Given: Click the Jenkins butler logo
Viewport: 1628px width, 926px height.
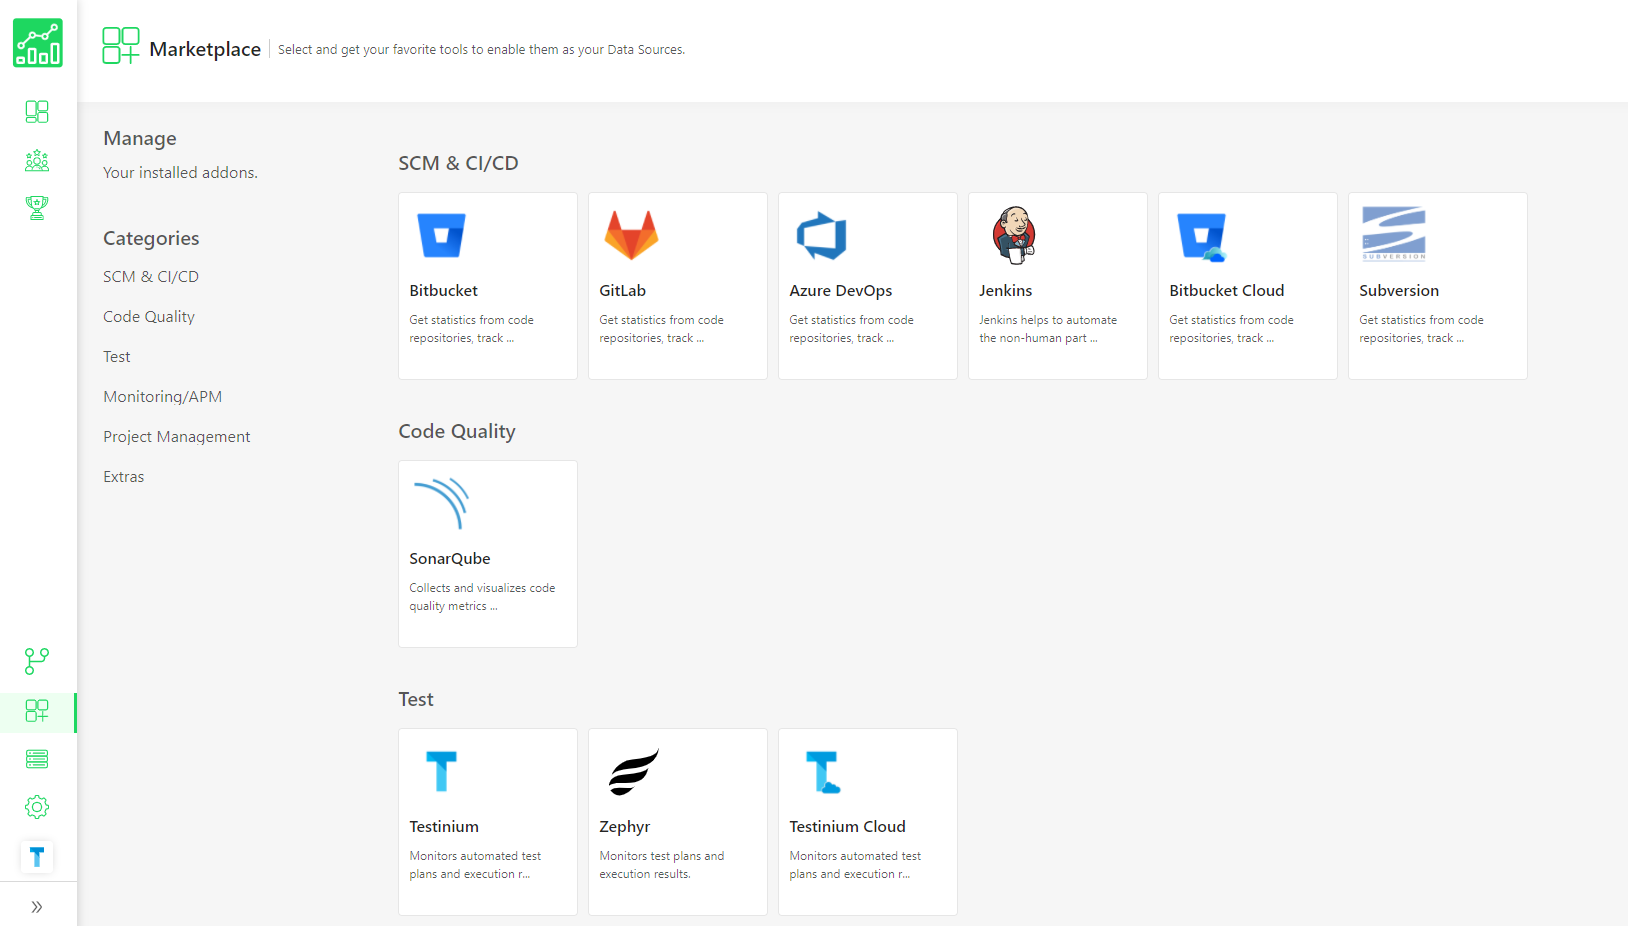Looking at the screenshot, I should coord(1014,235).
